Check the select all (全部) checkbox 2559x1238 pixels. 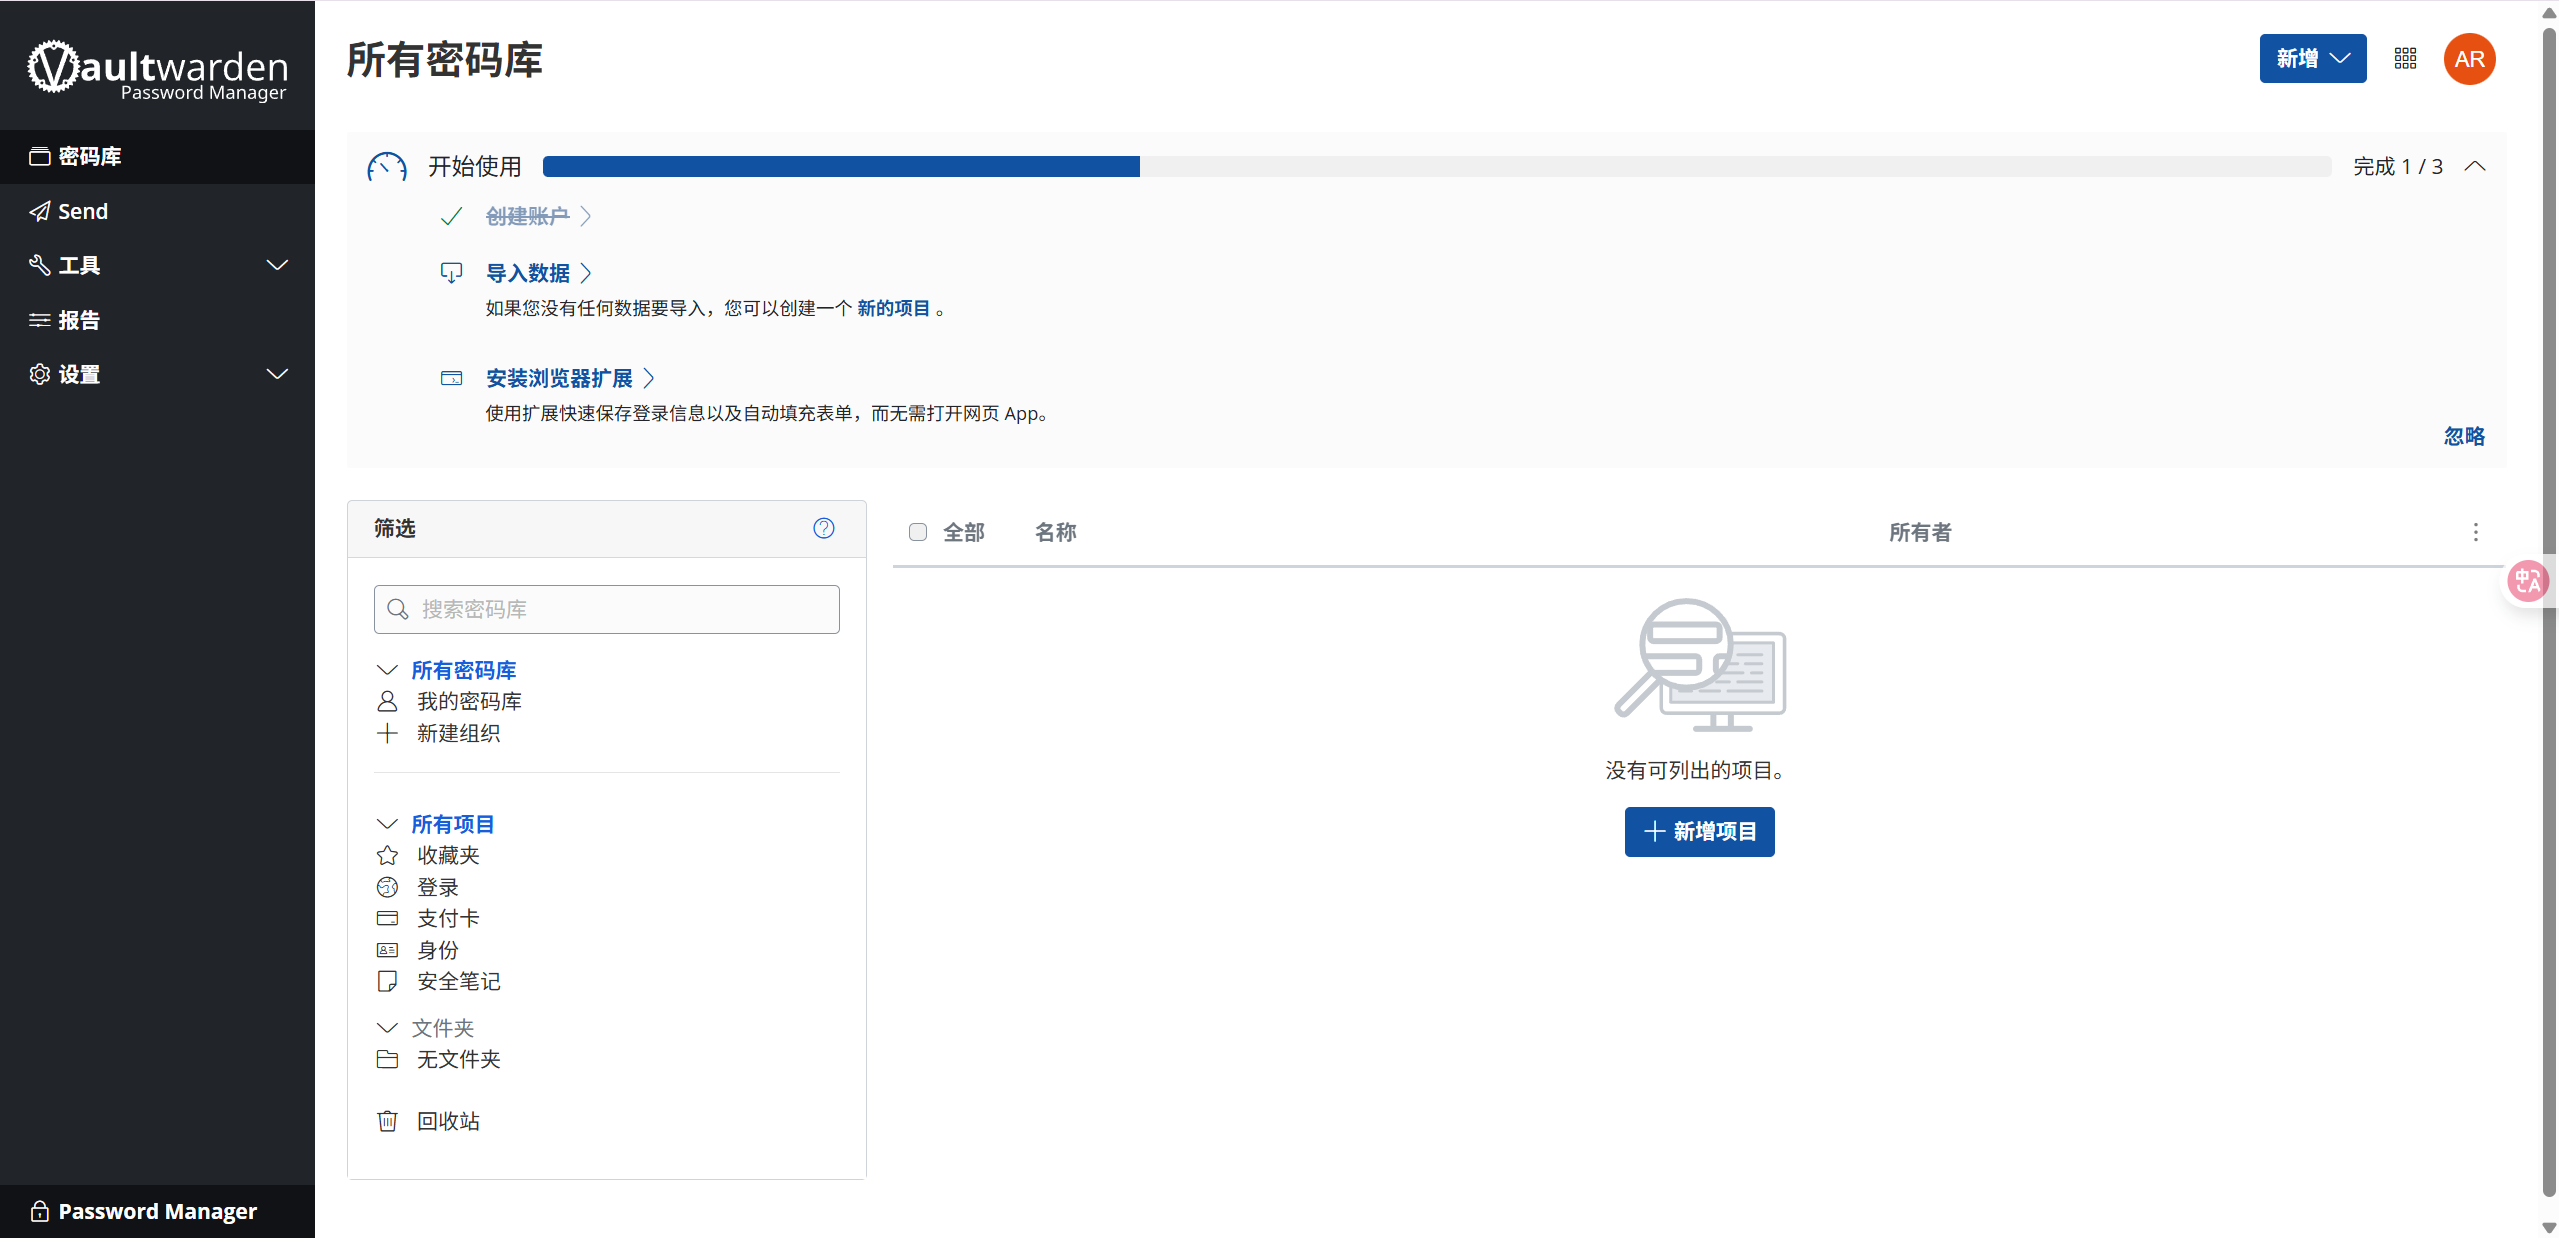[x=917, y=532]
